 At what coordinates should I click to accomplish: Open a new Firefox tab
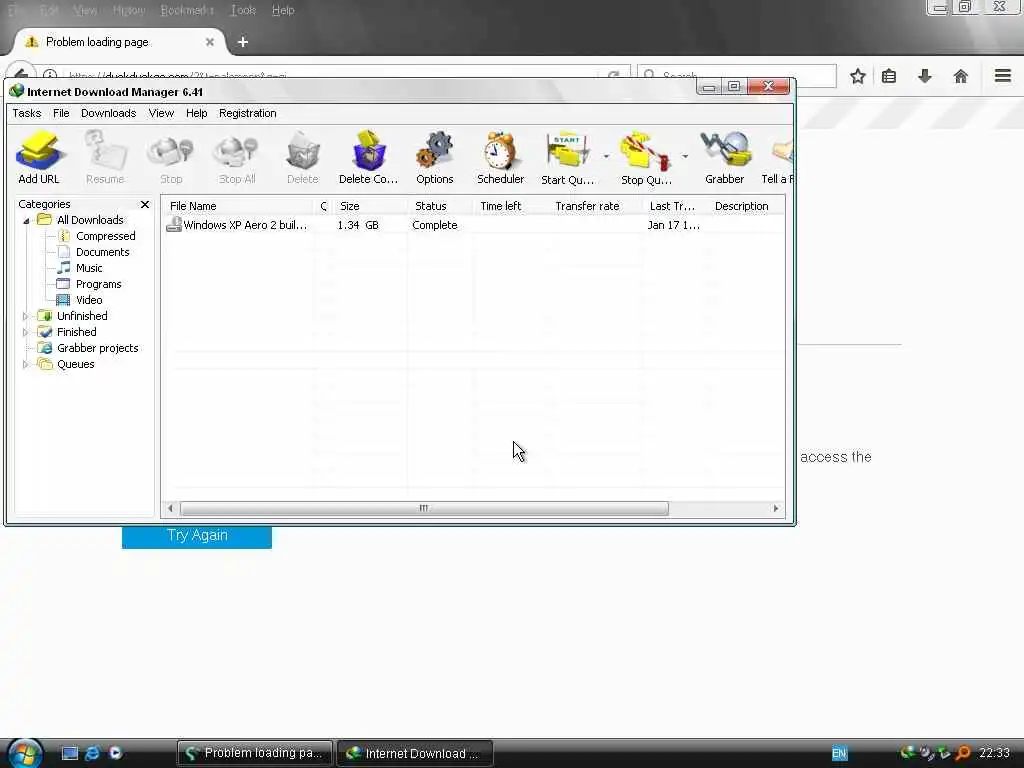243,42
